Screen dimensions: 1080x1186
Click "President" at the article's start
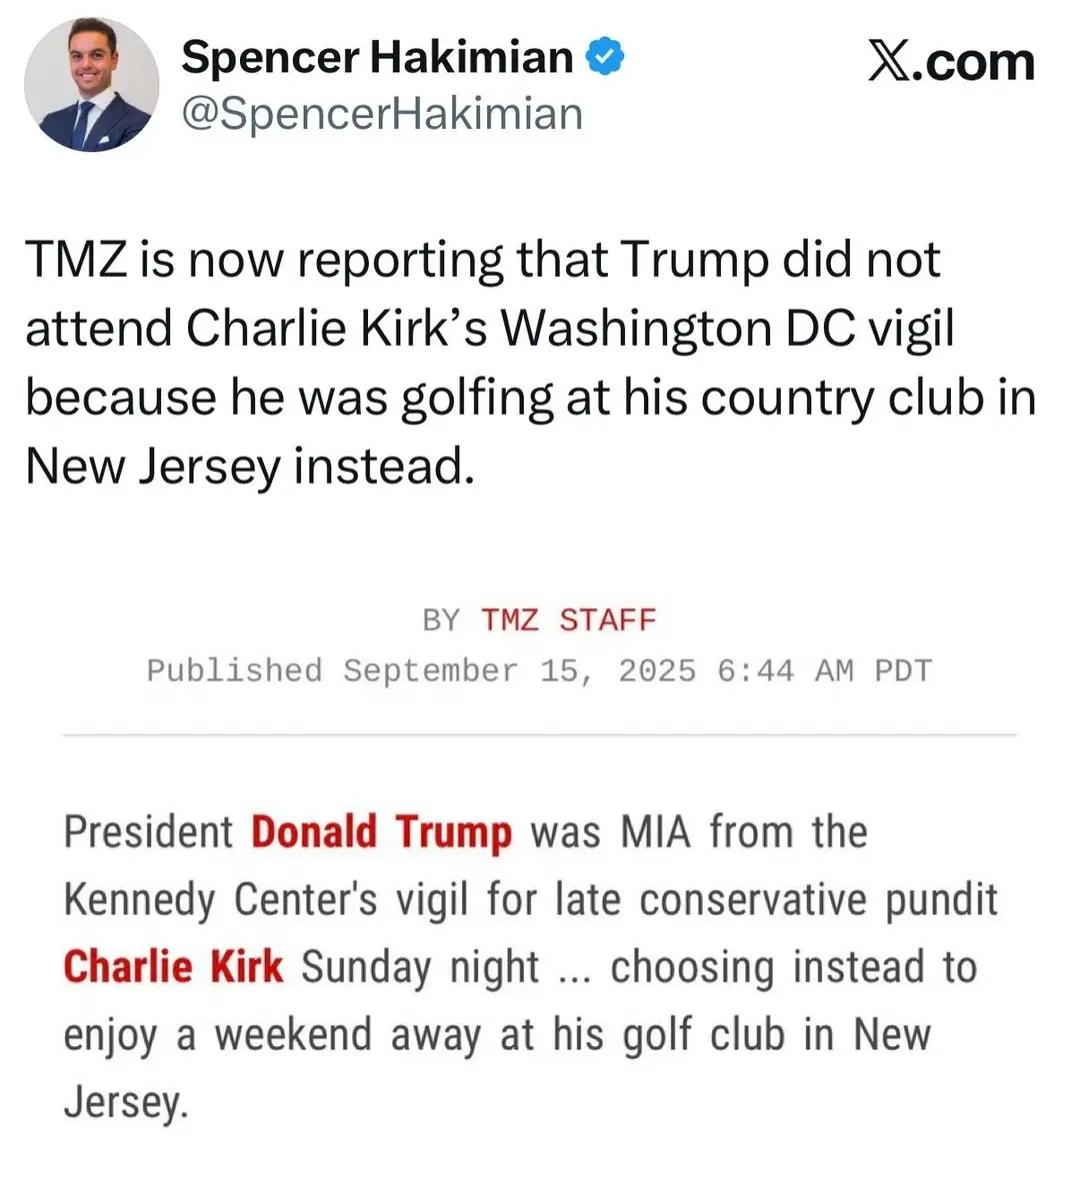[x=148, y=832]
